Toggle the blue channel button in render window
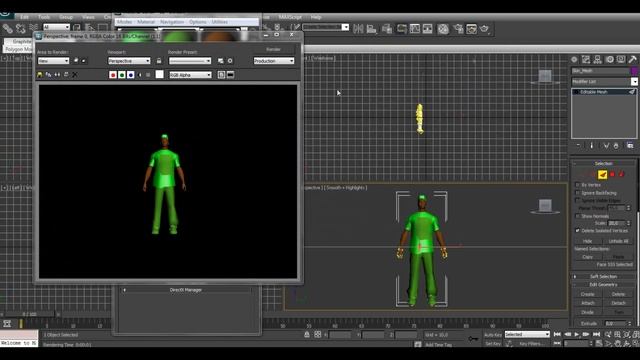640x360 pixels. point(131,75)
